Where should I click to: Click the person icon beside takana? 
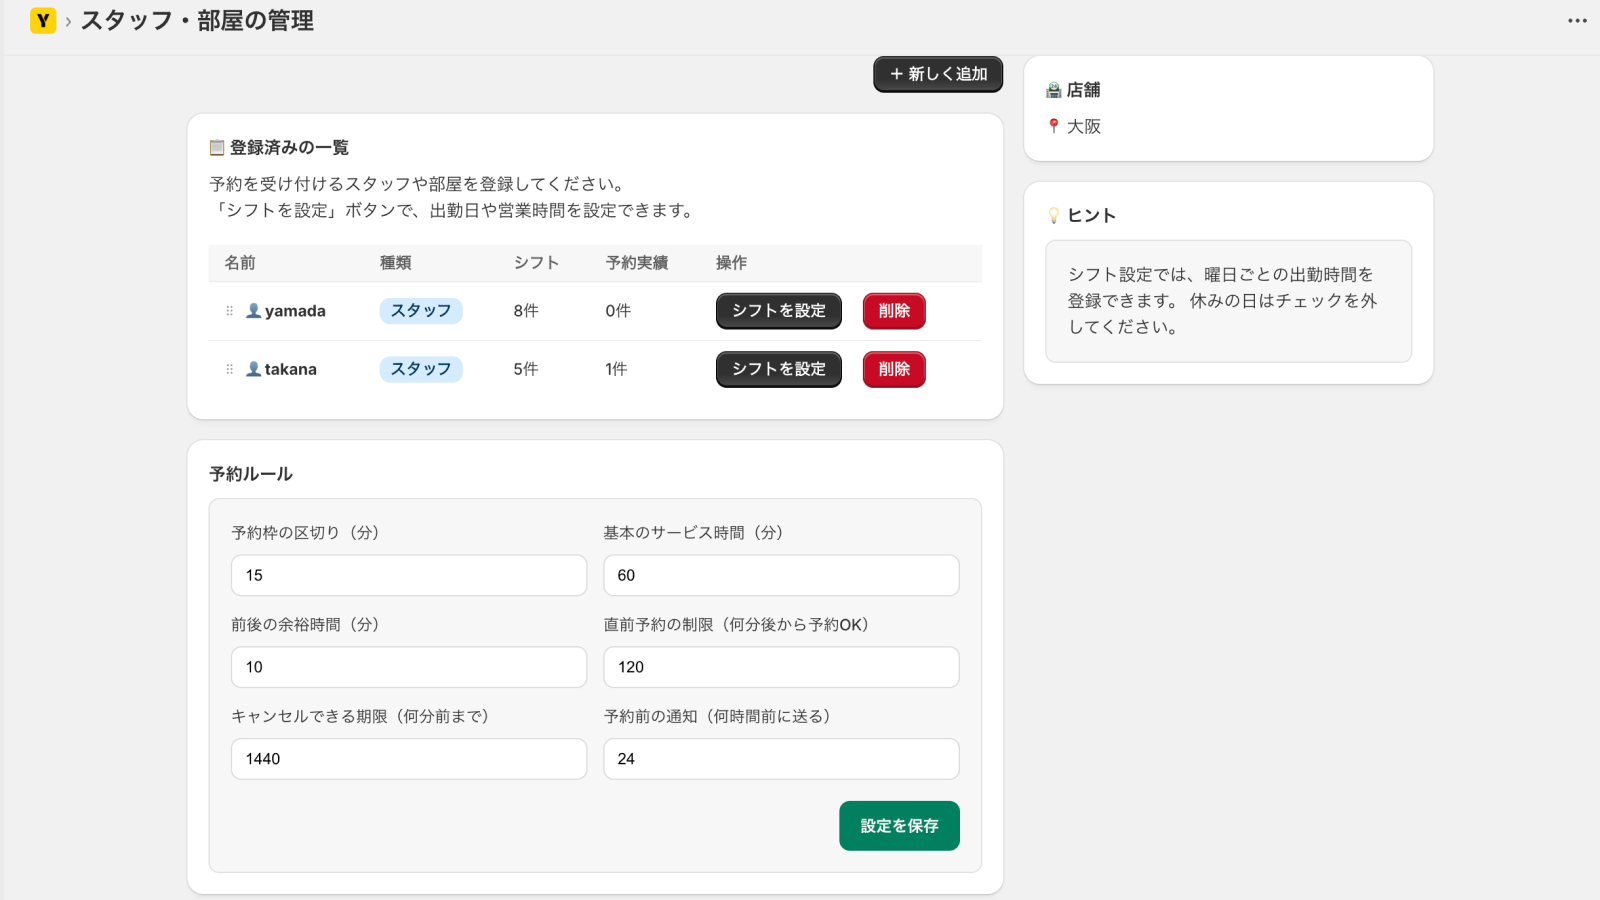click(x=254, y=369)
